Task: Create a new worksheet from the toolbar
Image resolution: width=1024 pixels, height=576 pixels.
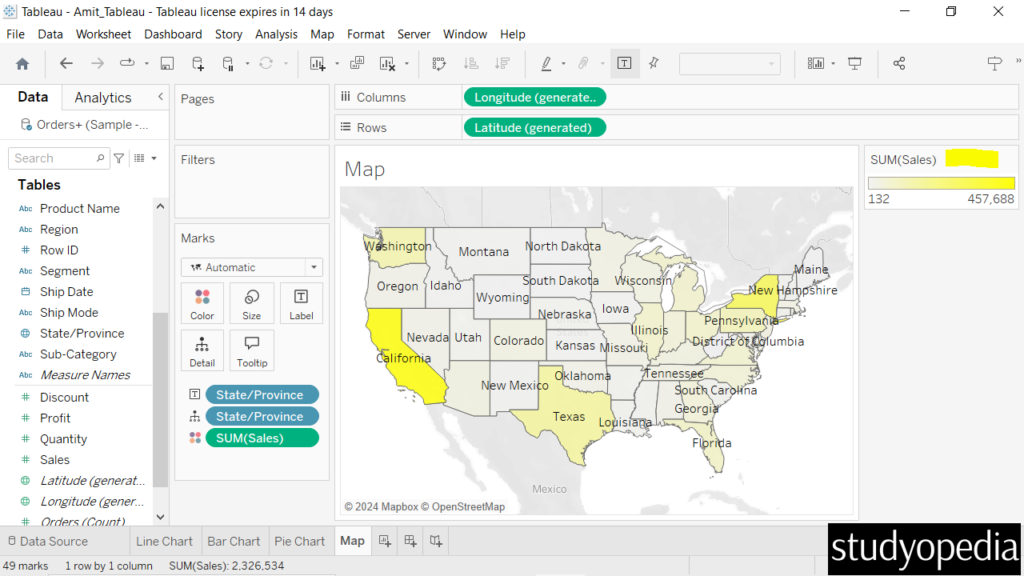Action: [317, 63]
